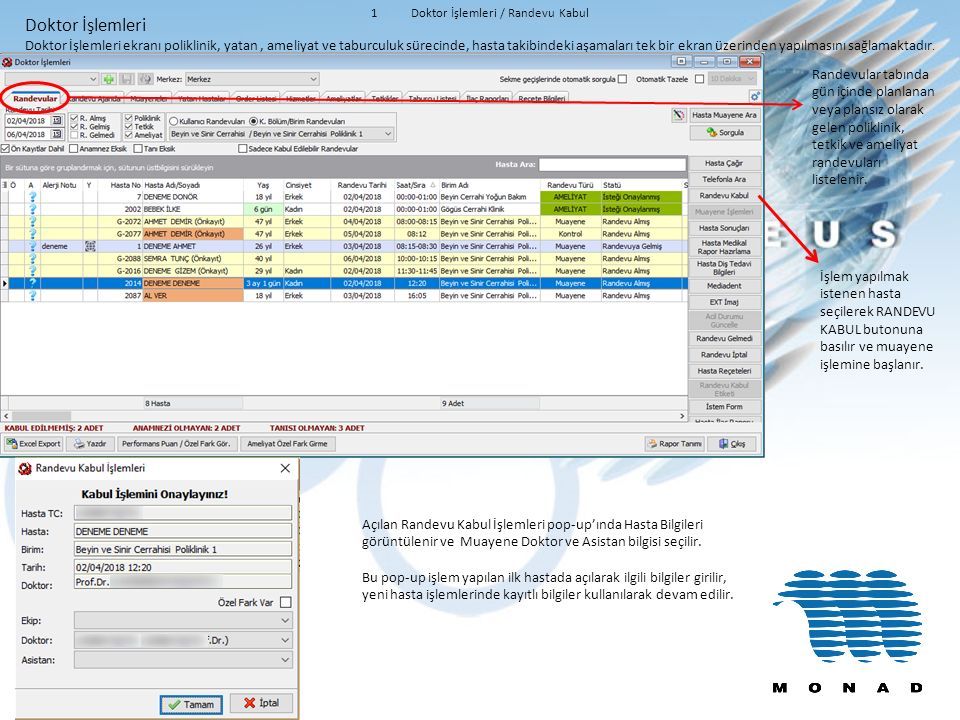Viewport: 960px width, 720px height.
Task: Click the Yazdır print button
Action: tap(91, 444)
